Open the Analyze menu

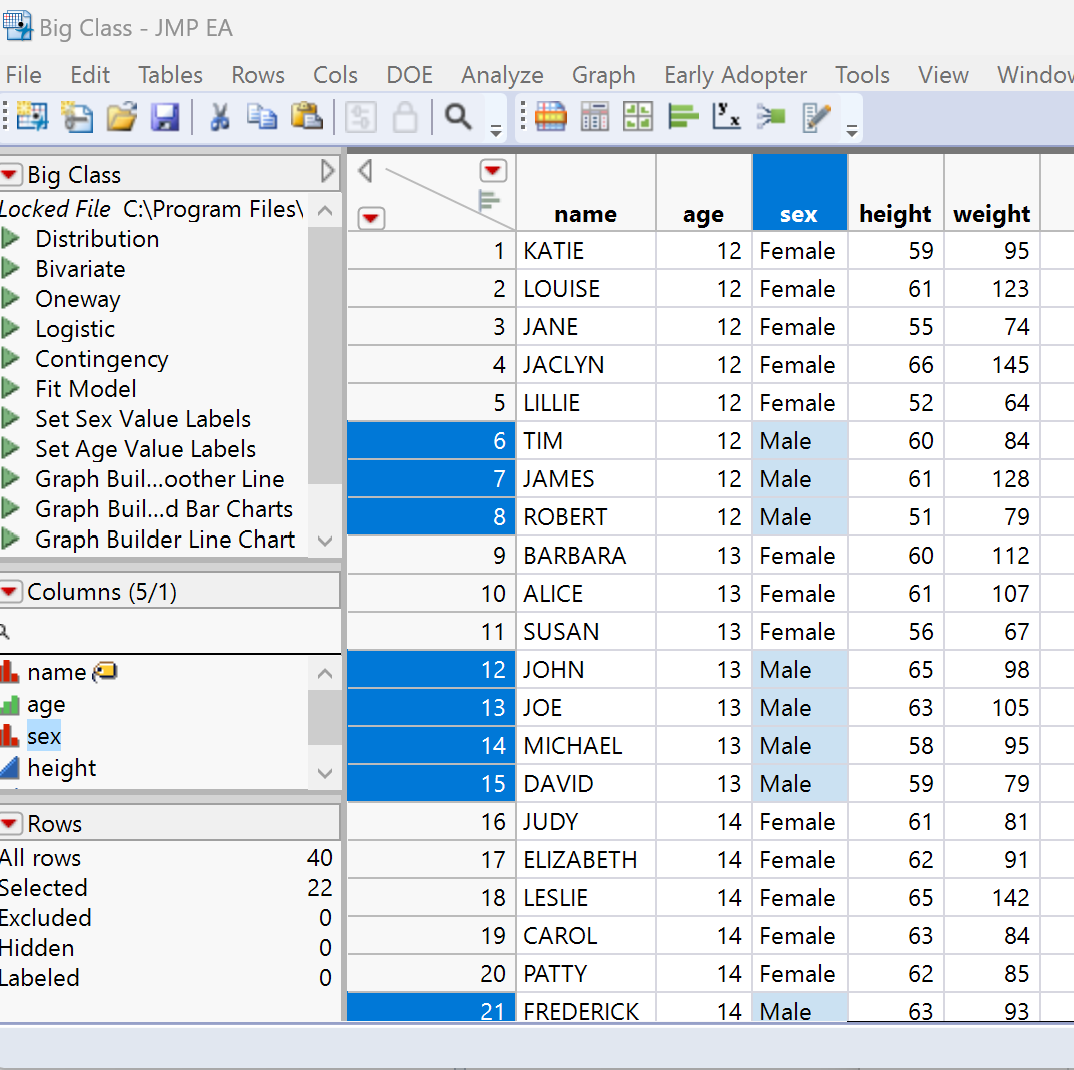(x=502, y=75)
